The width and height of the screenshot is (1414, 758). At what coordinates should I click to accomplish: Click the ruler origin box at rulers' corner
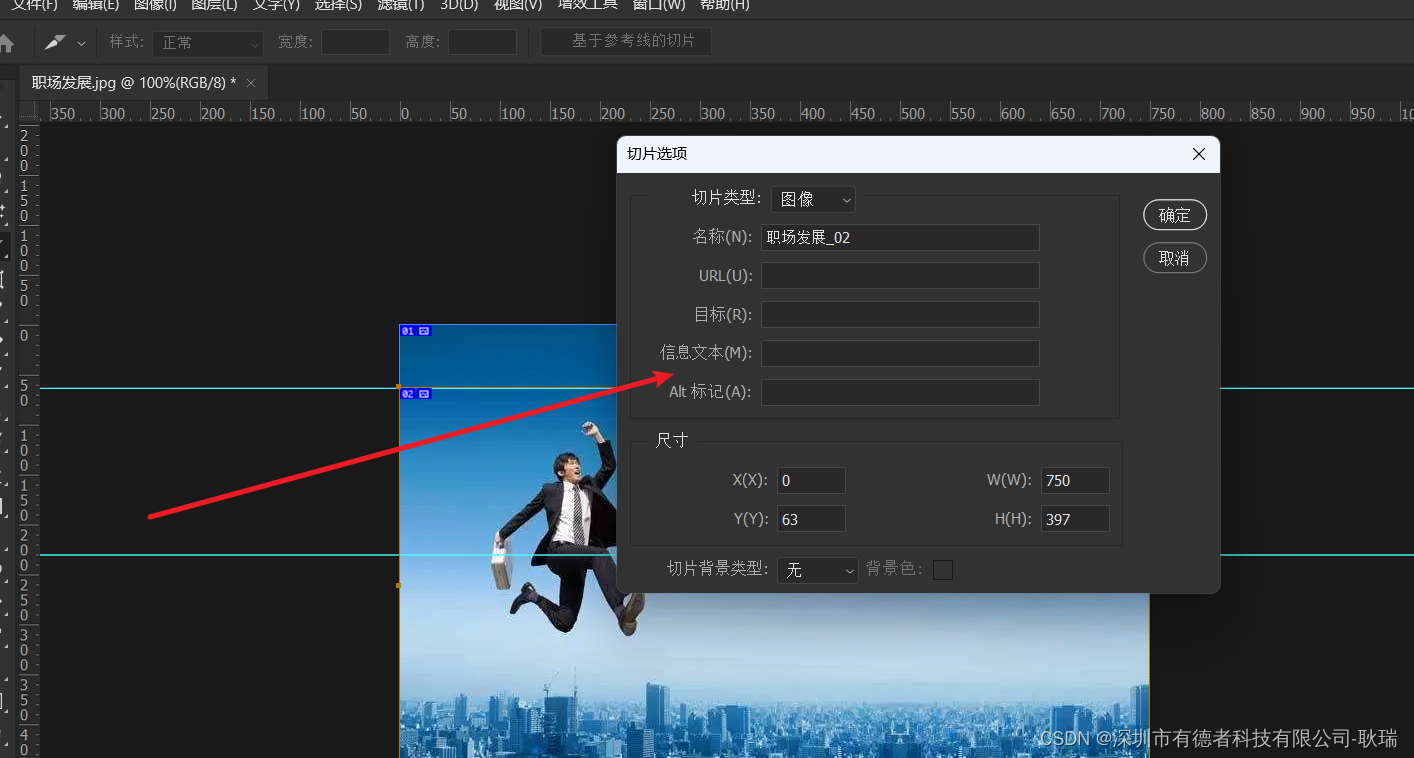[x=28, y=111]
